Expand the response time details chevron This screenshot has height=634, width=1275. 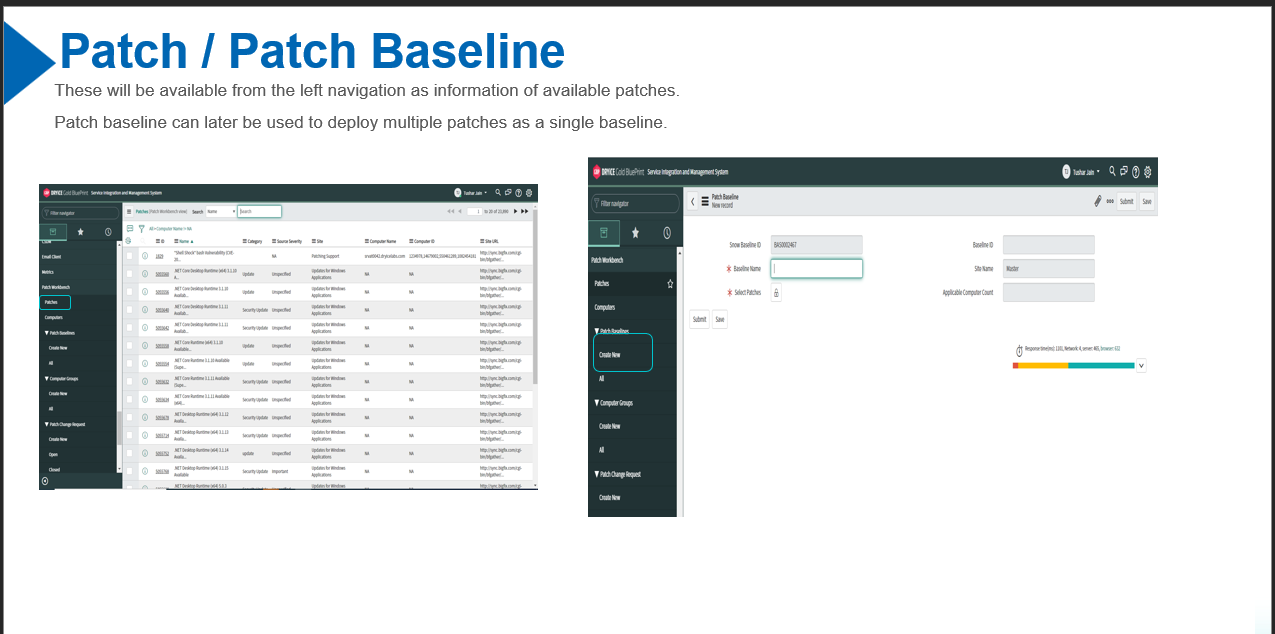tap(1141, 366)
